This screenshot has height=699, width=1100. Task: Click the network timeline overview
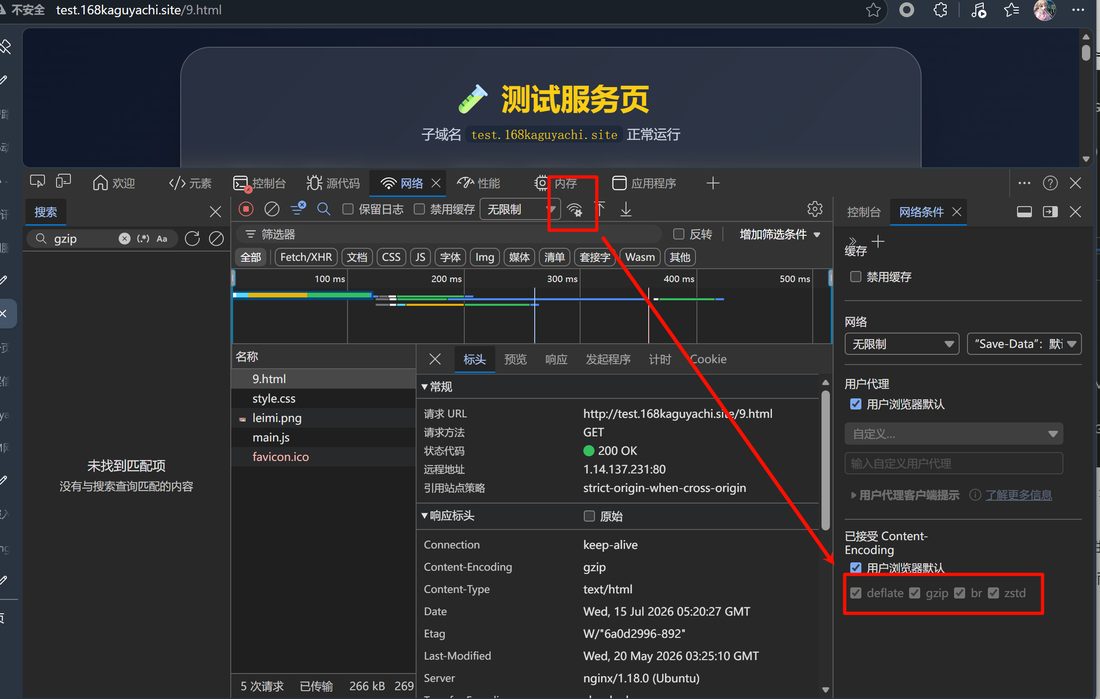pyautogui.click(x=532, y=307)
